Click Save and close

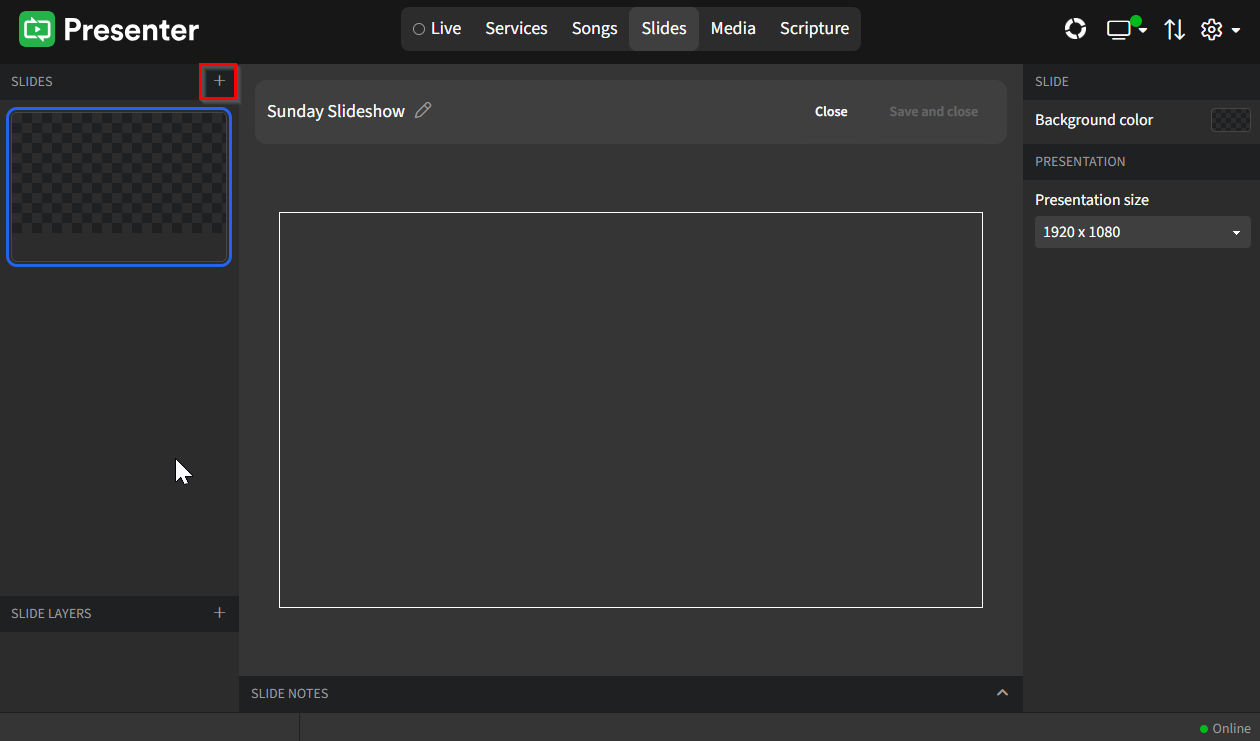(x=933, y=111)
